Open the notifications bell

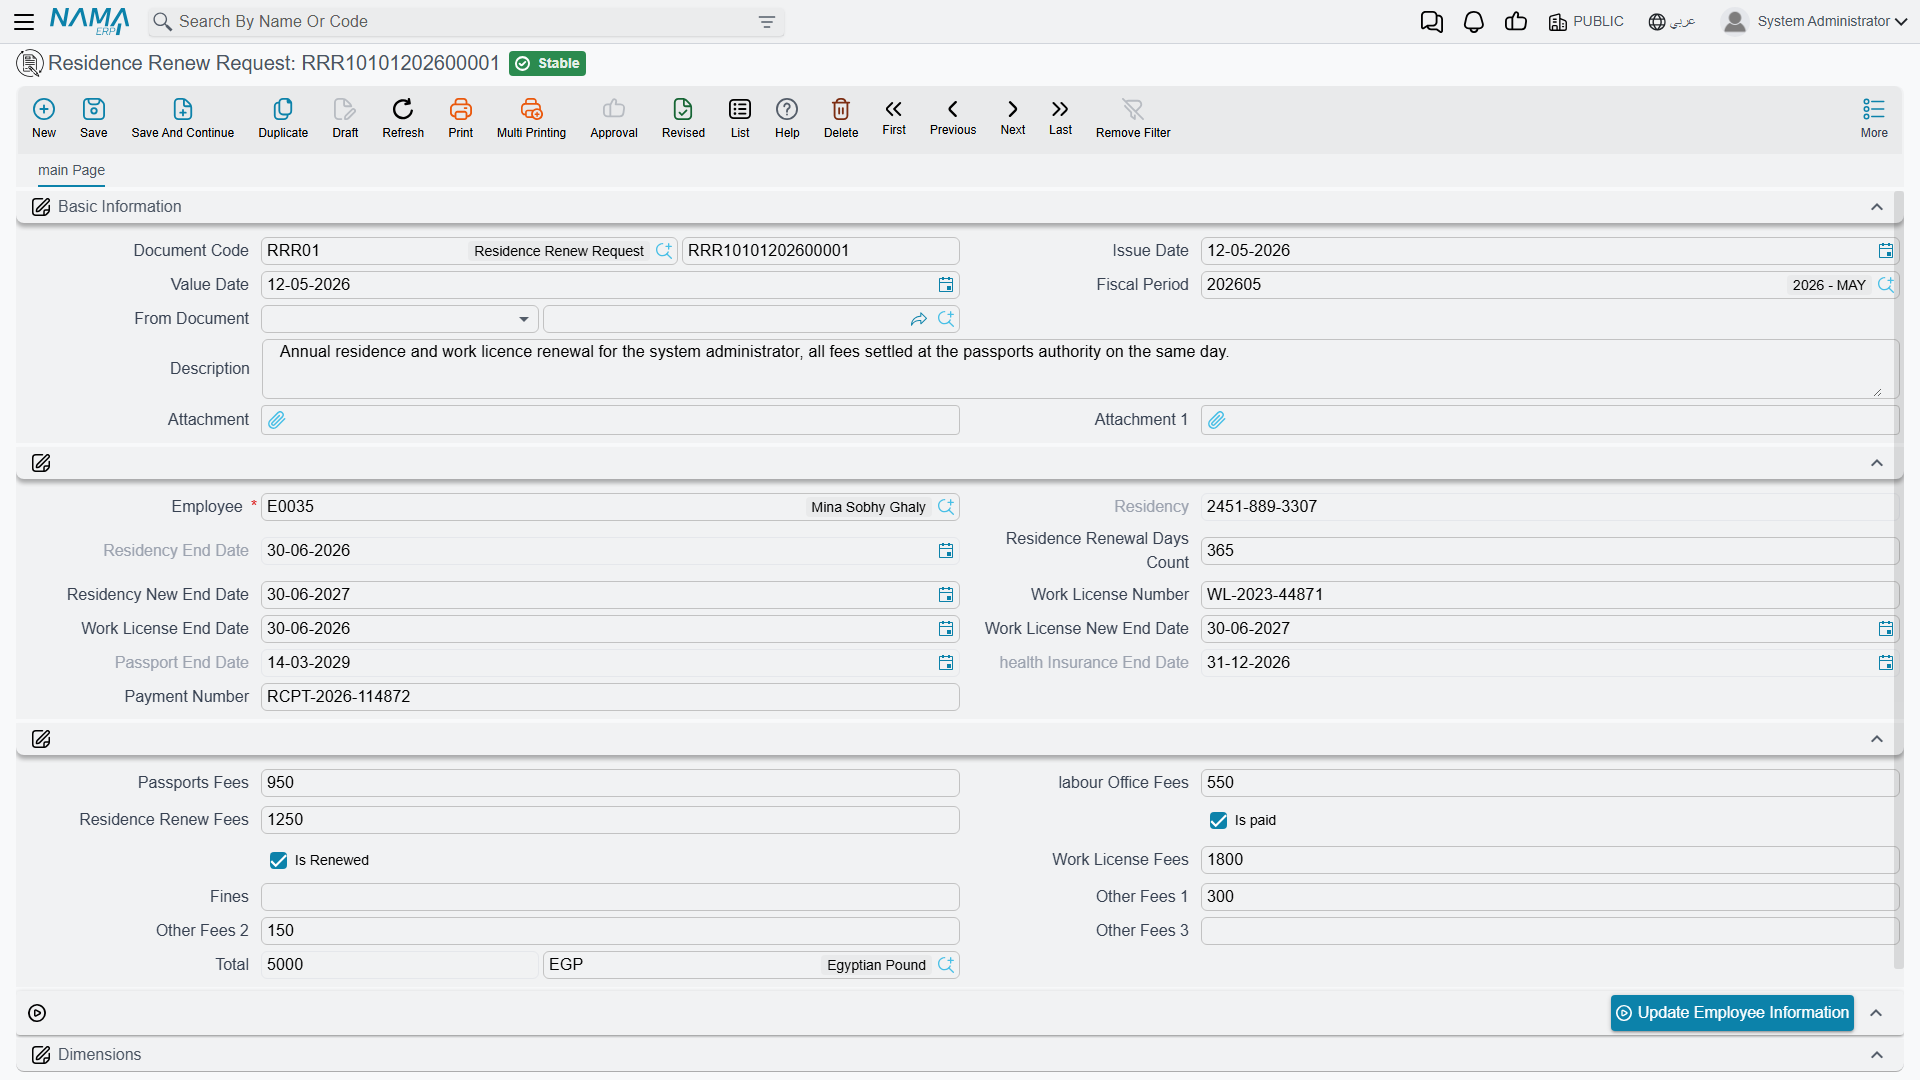click(x=1473, y=22)
